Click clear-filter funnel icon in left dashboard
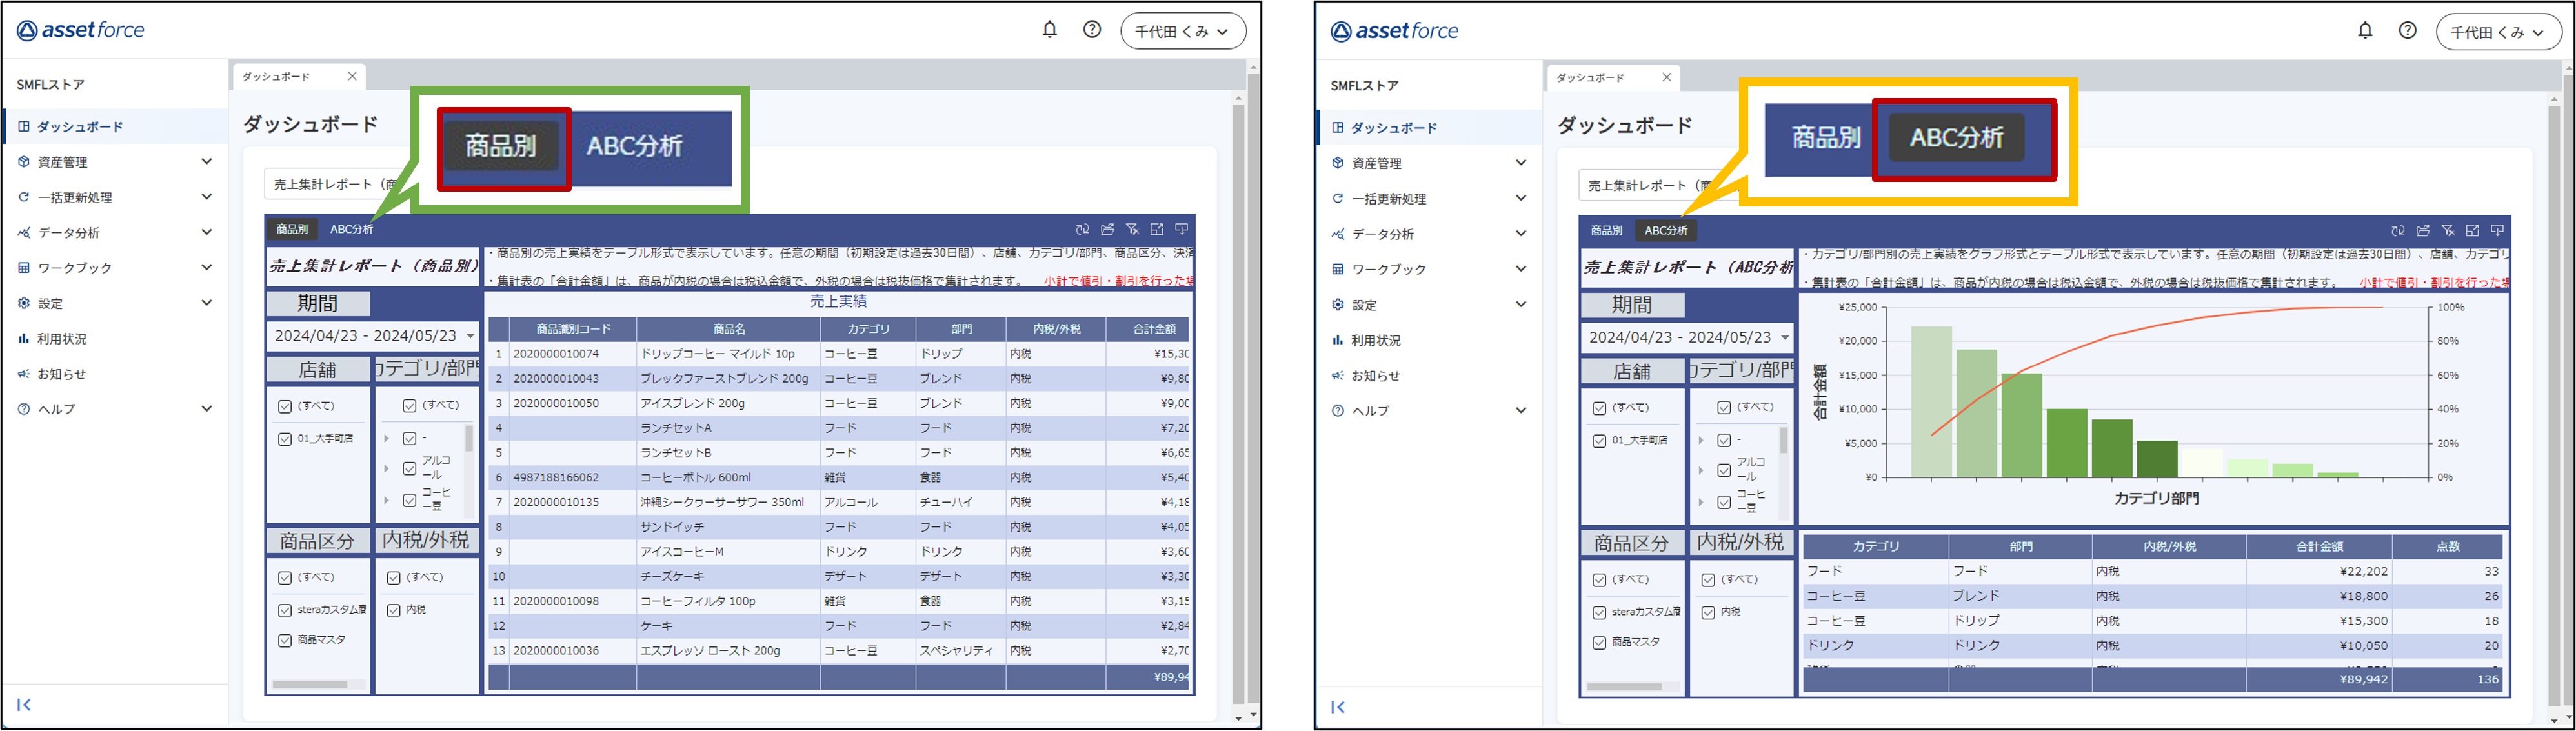The image size is (2576, 731). click(1132, 229)
